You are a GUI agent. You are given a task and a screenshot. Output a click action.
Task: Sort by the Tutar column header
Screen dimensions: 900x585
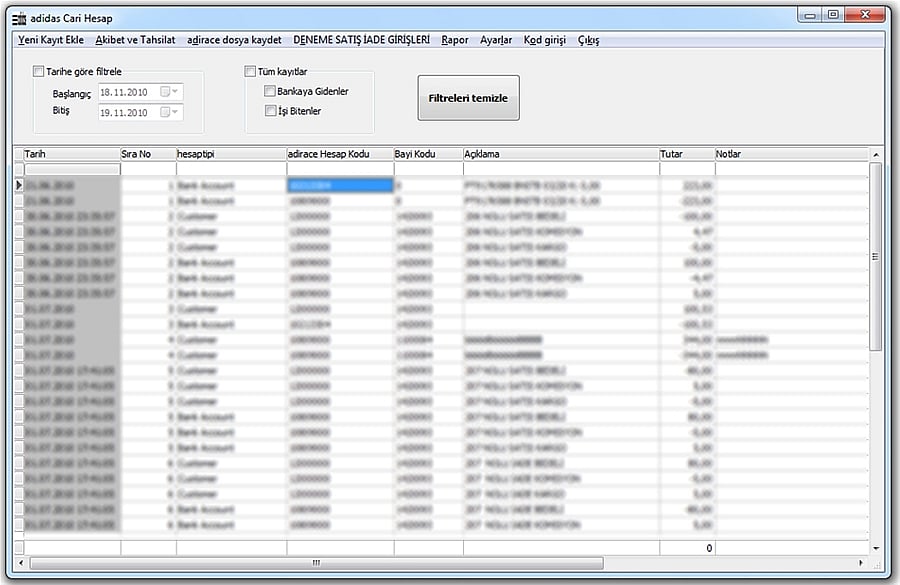coord(687,154)
